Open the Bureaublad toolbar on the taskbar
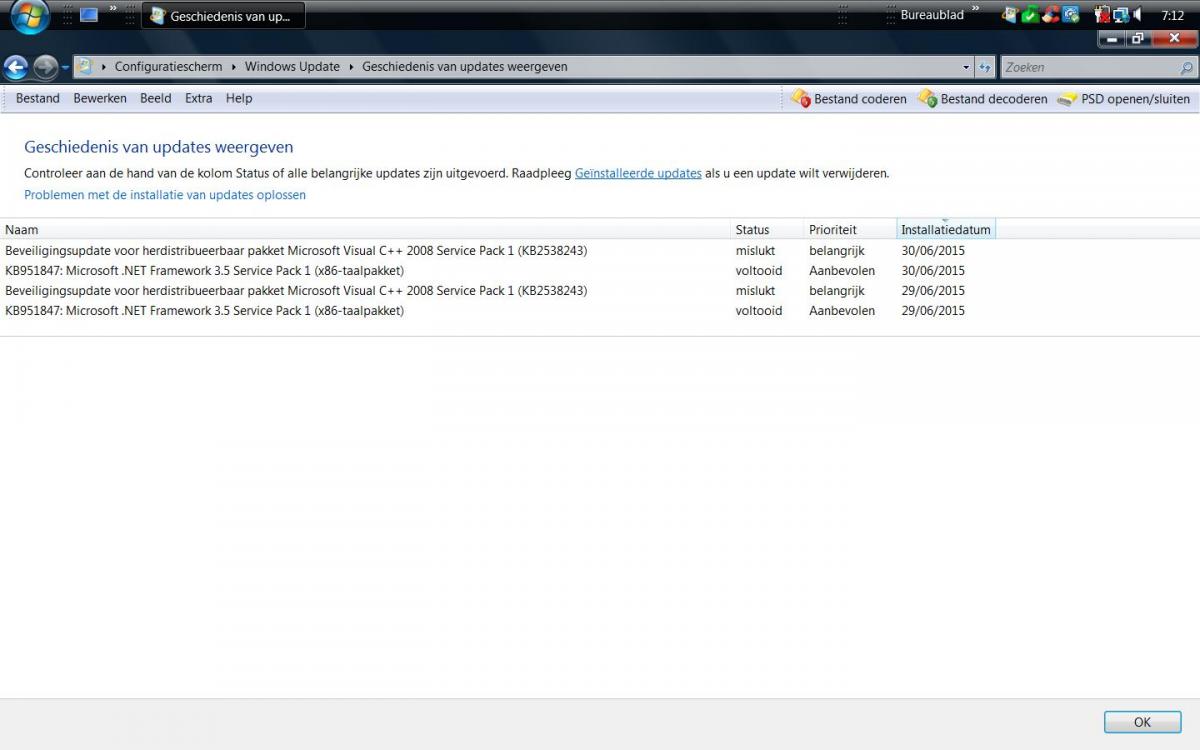 (932, 15)
